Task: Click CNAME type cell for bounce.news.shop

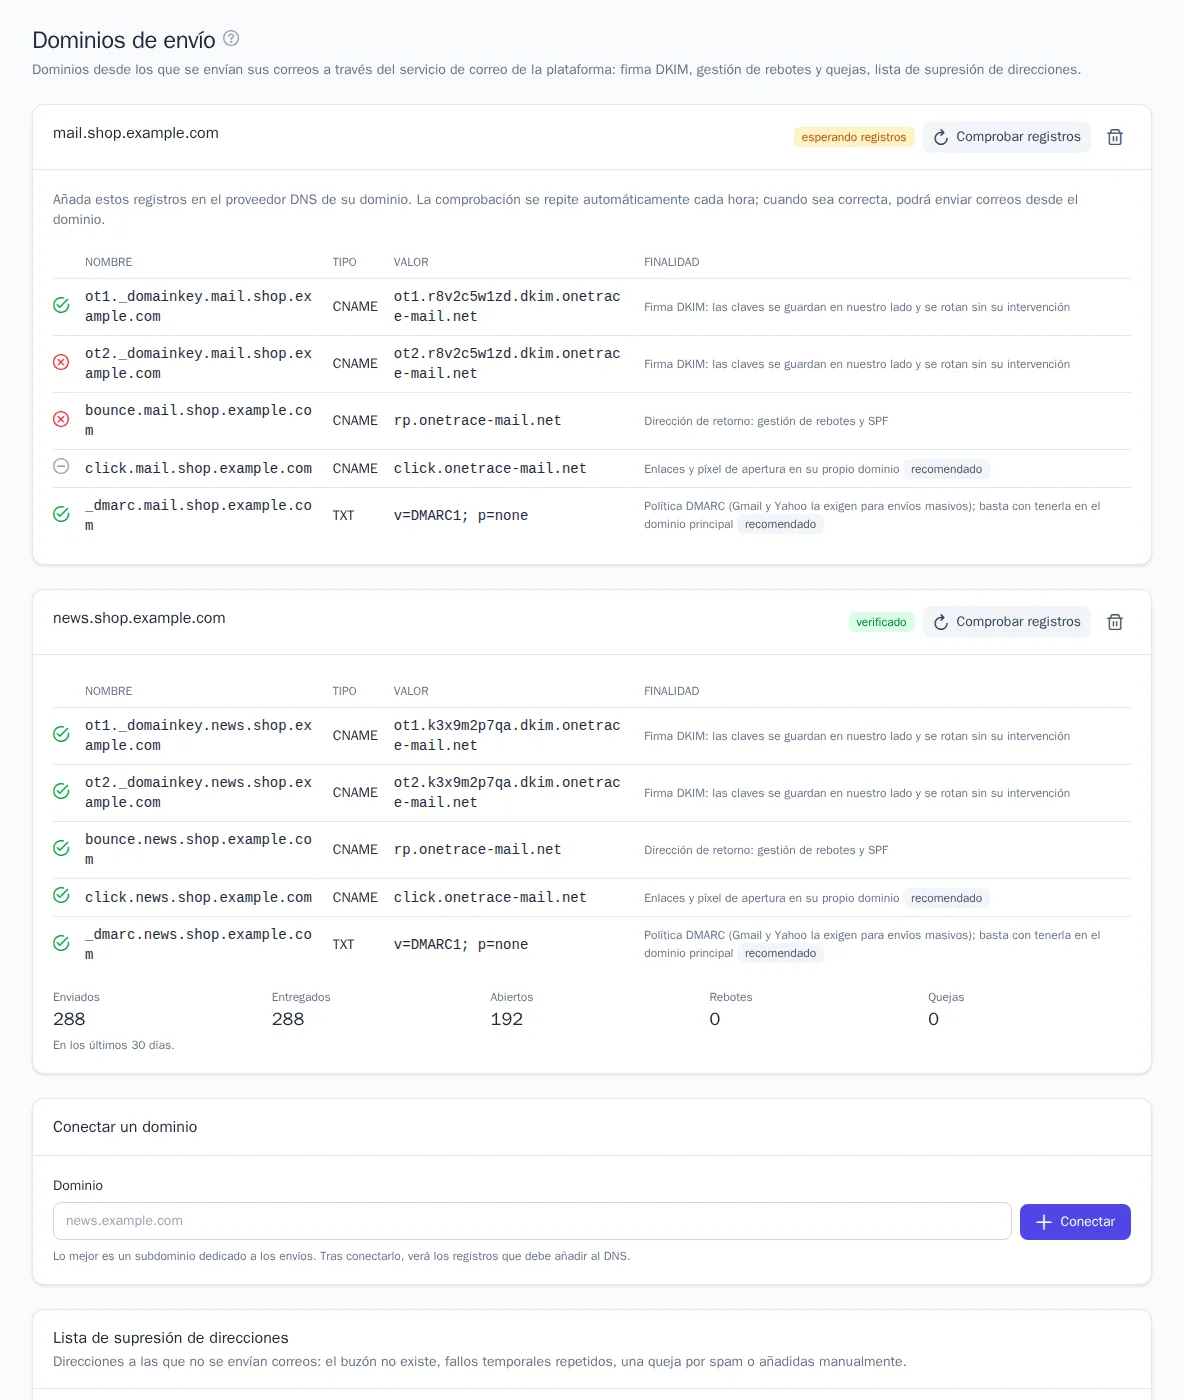Action: point(355,849)
